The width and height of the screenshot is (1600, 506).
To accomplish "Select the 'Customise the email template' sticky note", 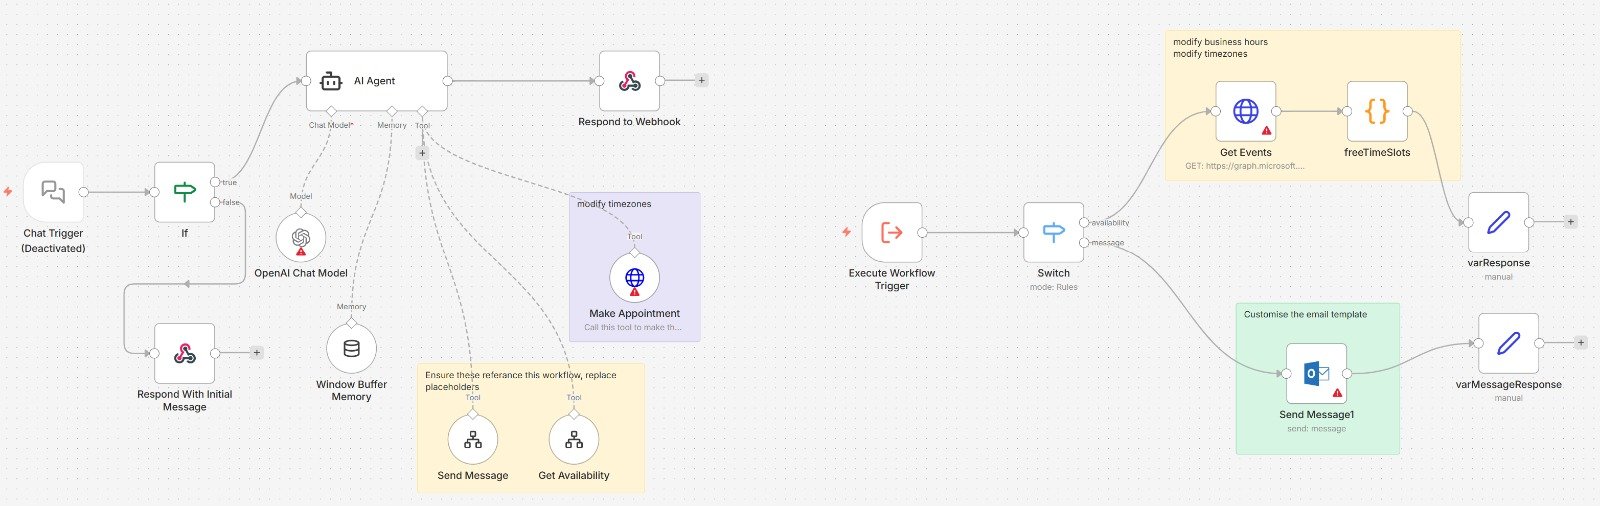I will click(x=1318, y=379).
